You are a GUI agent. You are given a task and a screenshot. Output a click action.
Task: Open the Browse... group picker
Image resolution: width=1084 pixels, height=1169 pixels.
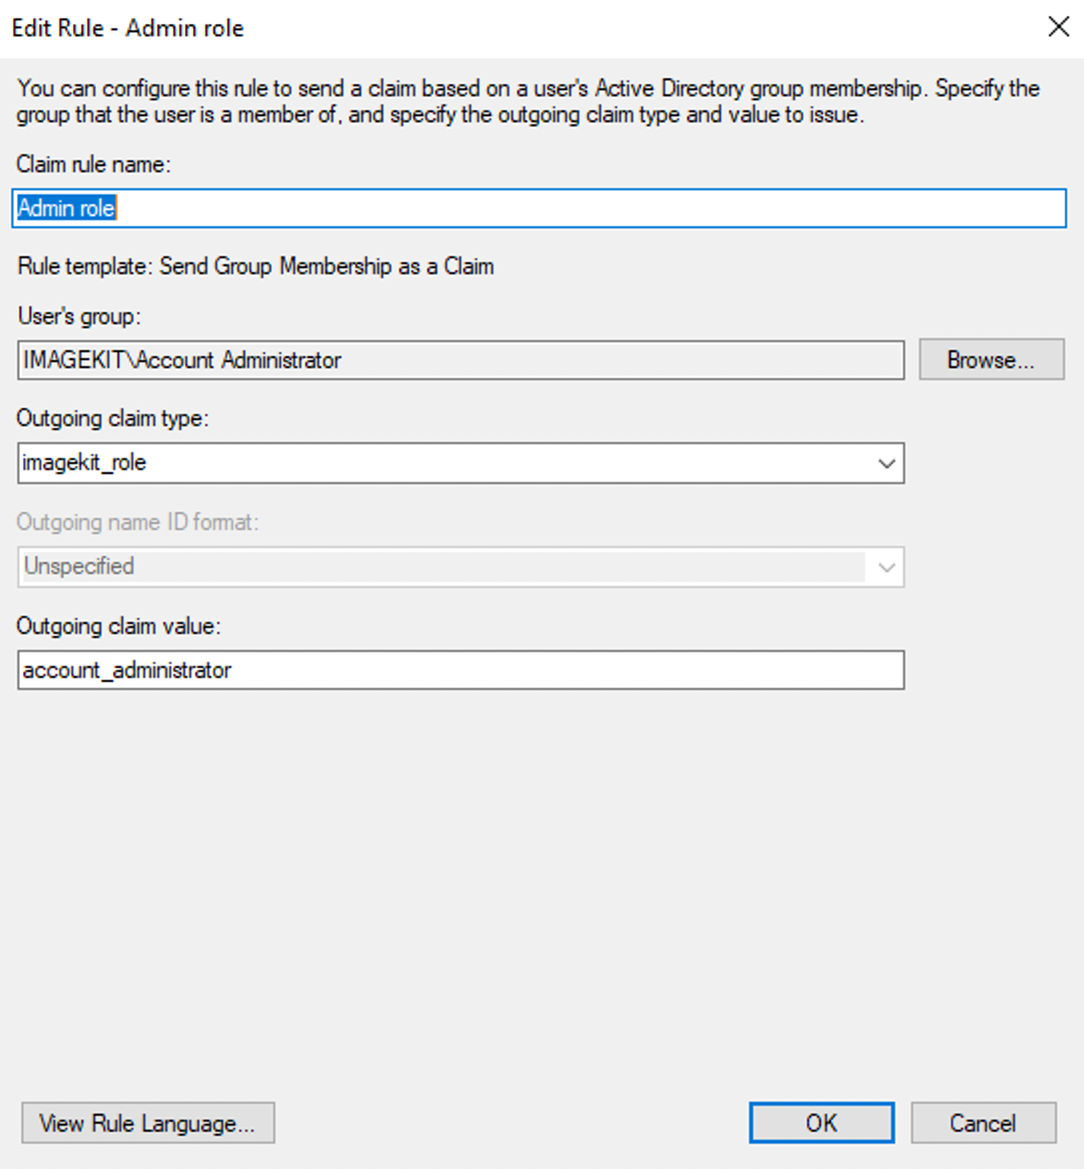coord(992,360)
